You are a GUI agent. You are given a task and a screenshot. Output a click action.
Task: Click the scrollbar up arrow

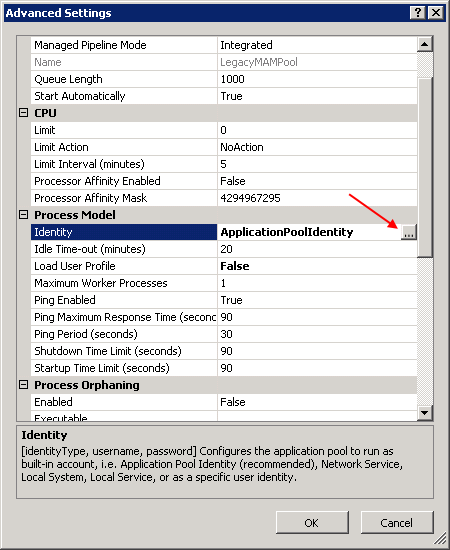point(425,44)
